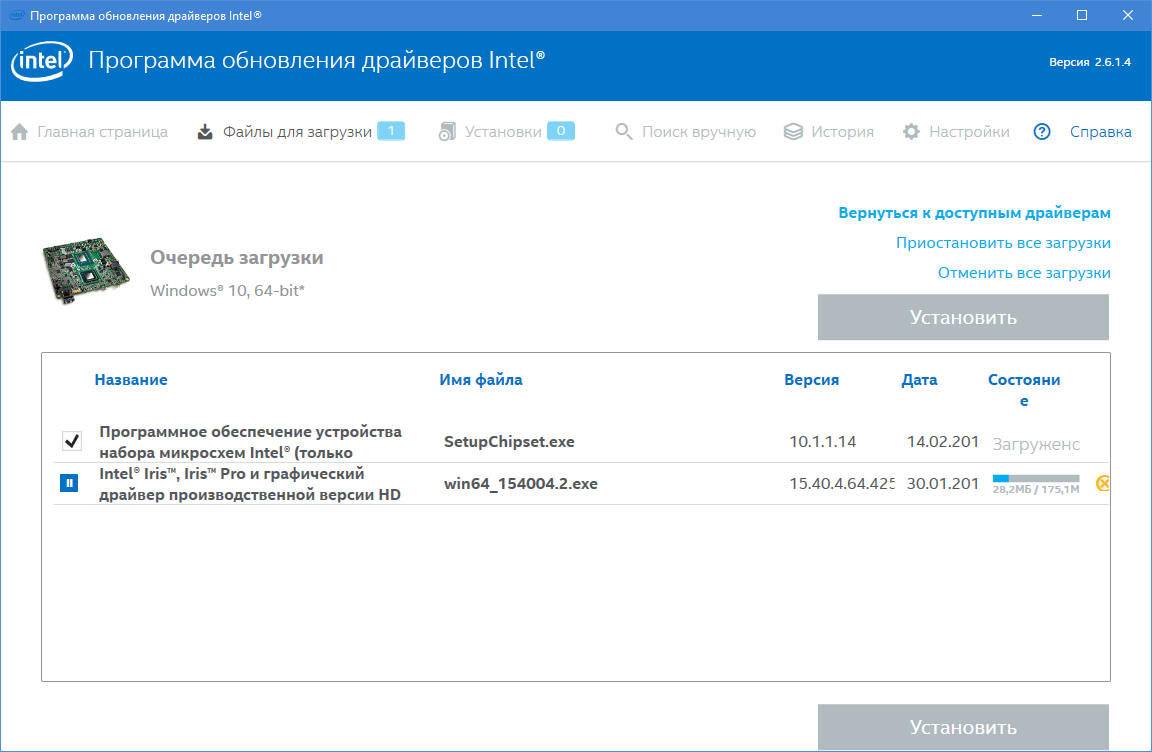This screenshot has width=1152, height=752.
Task: Click the Очередь загрузки heading
Action: [x=237, y=258]
